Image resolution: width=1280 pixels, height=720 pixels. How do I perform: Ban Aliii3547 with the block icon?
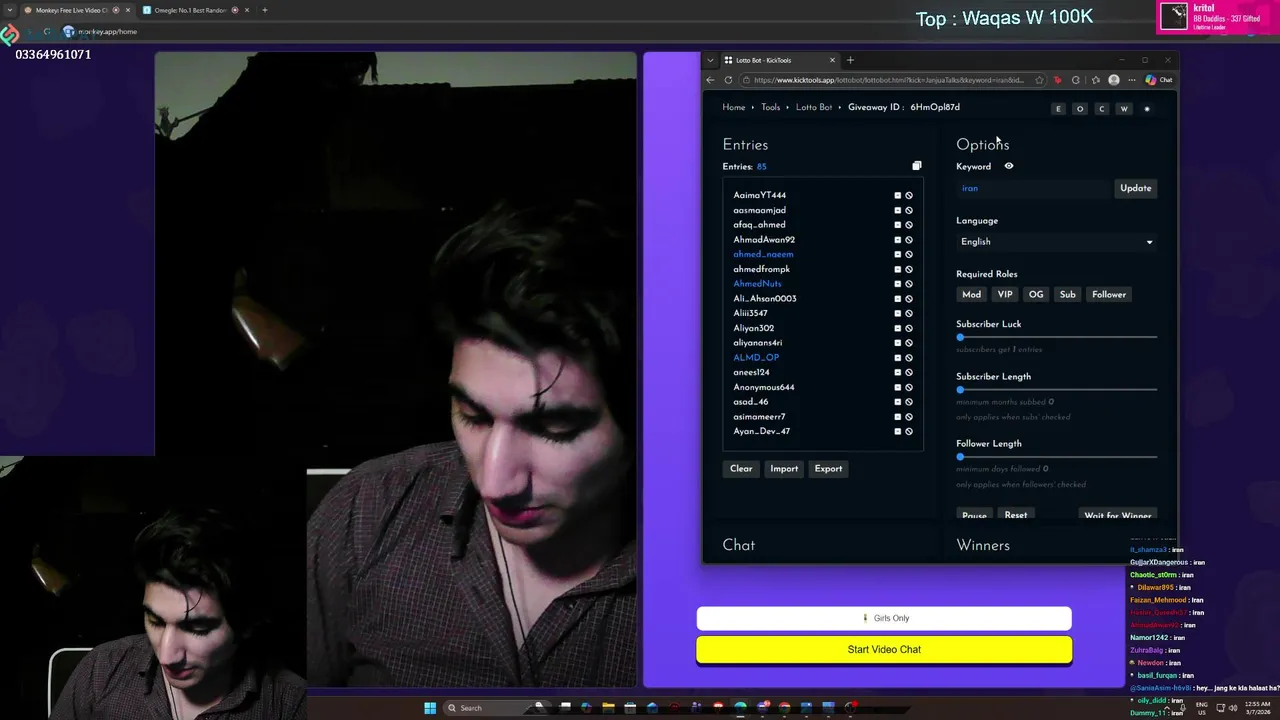(x=909, y=313)
